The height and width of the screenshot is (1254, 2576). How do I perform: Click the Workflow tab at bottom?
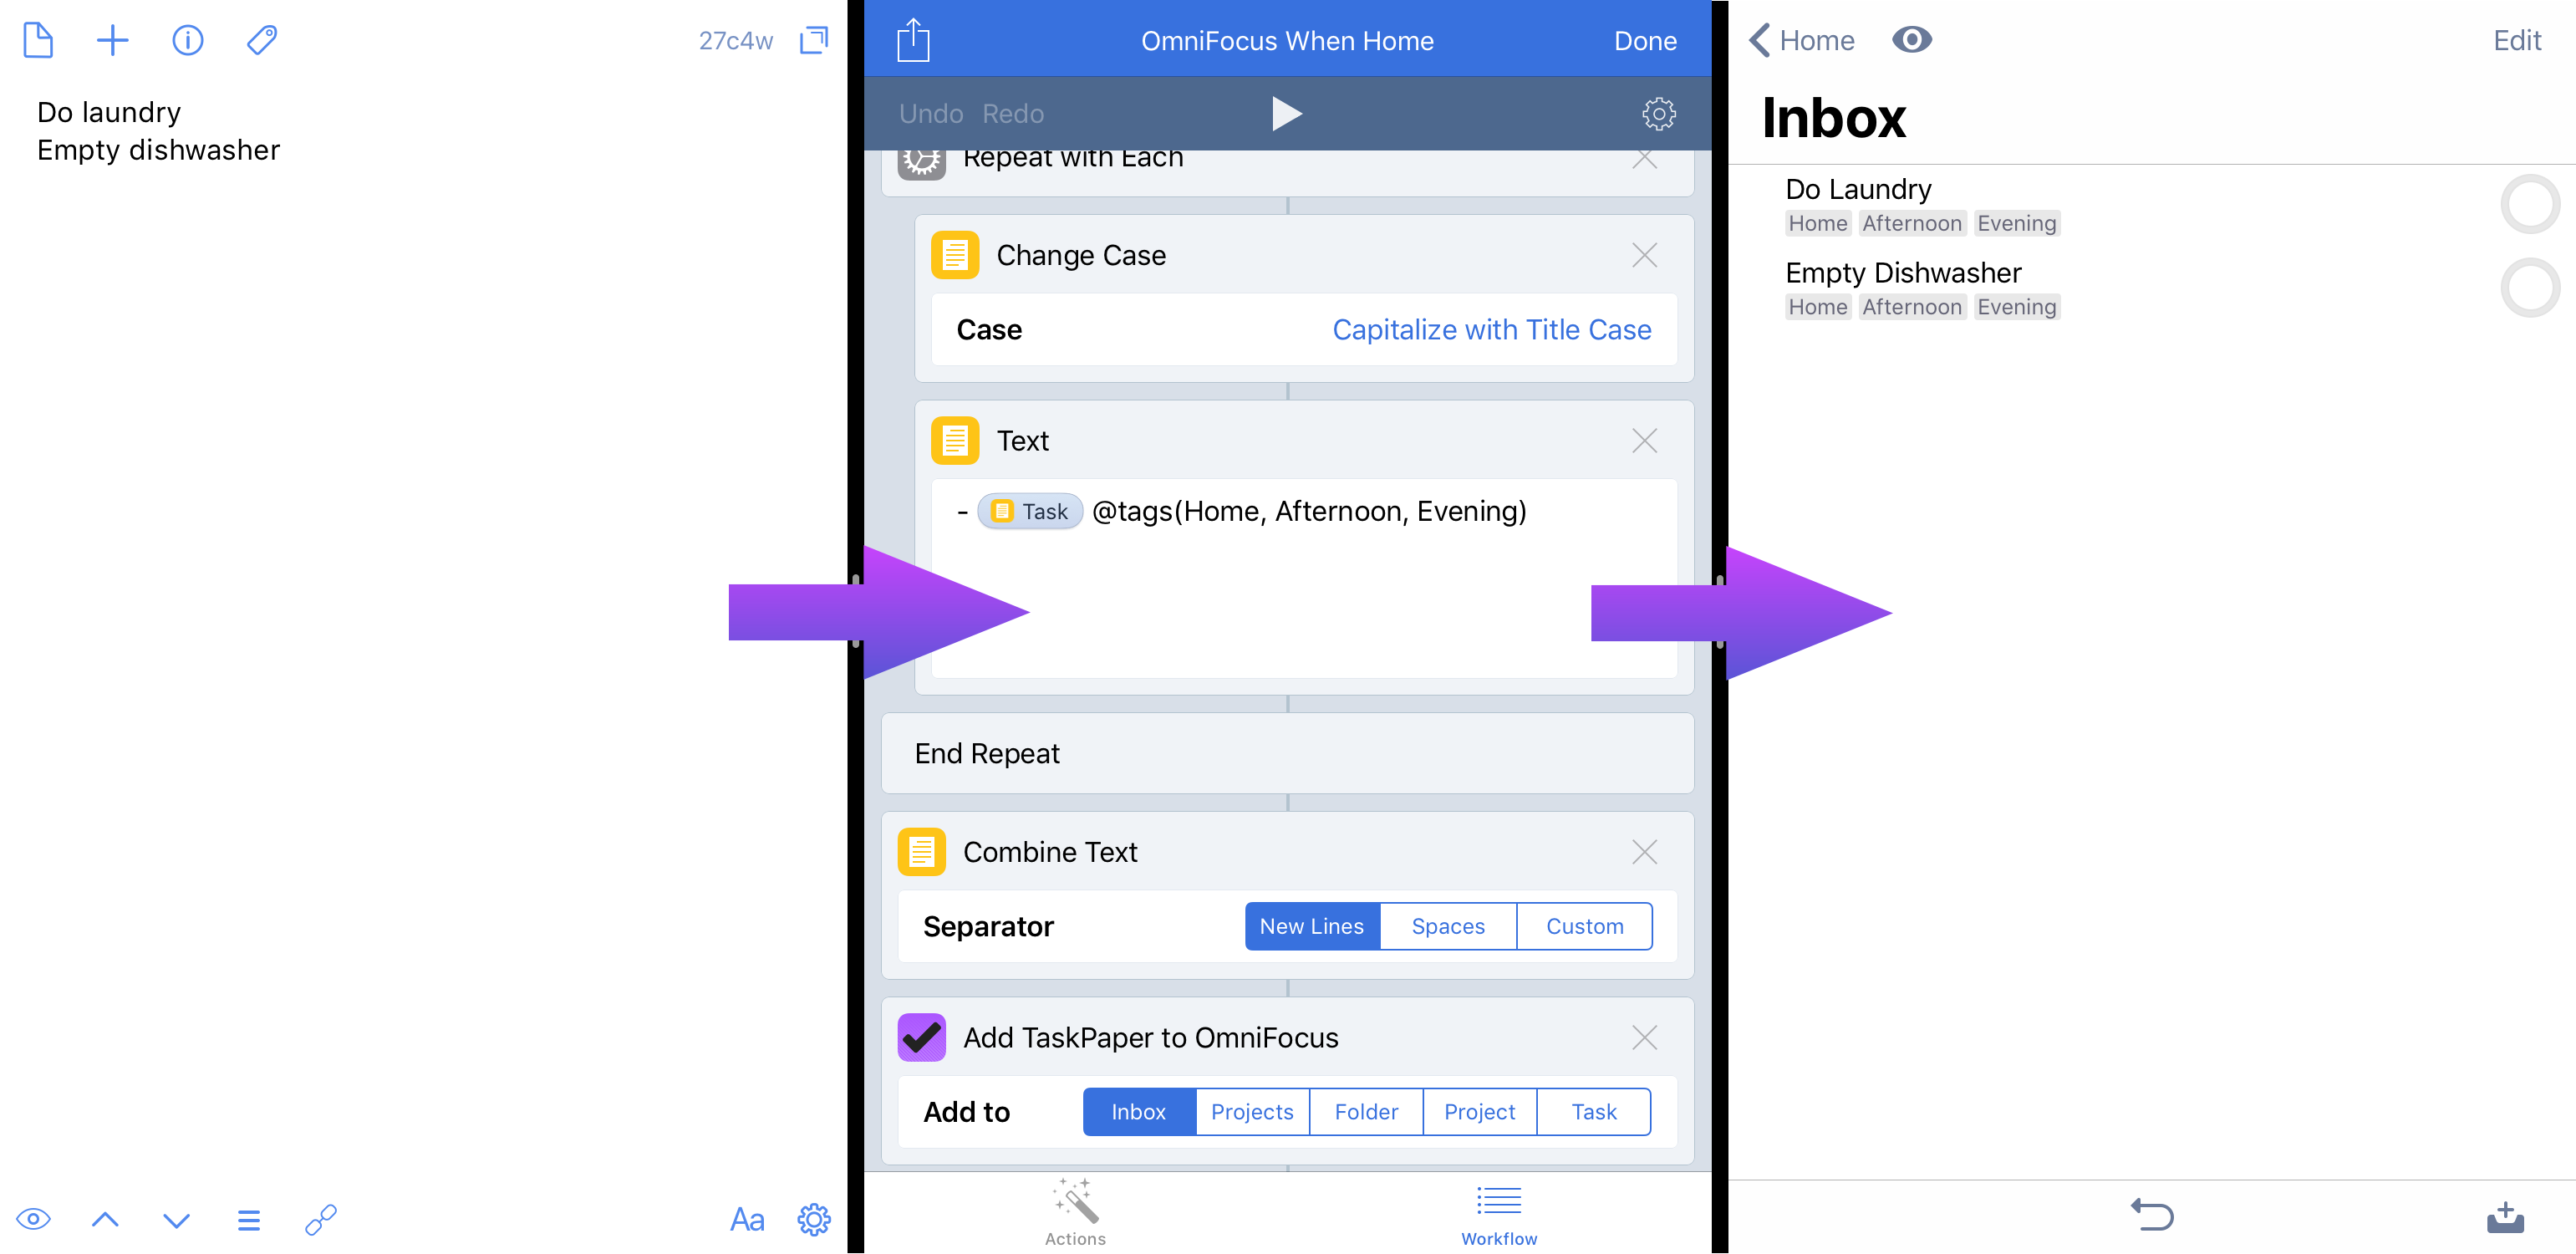tap(1499, 1213)
